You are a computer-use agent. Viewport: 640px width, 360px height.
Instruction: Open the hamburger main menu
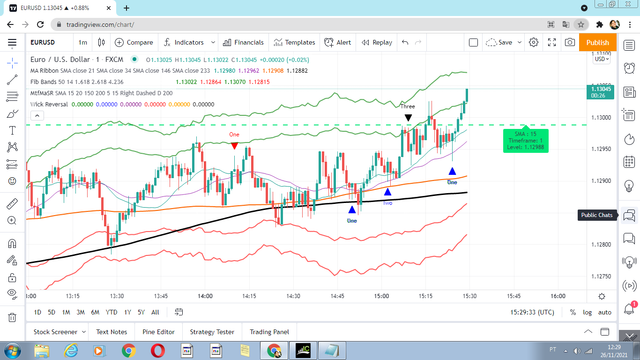12,42
